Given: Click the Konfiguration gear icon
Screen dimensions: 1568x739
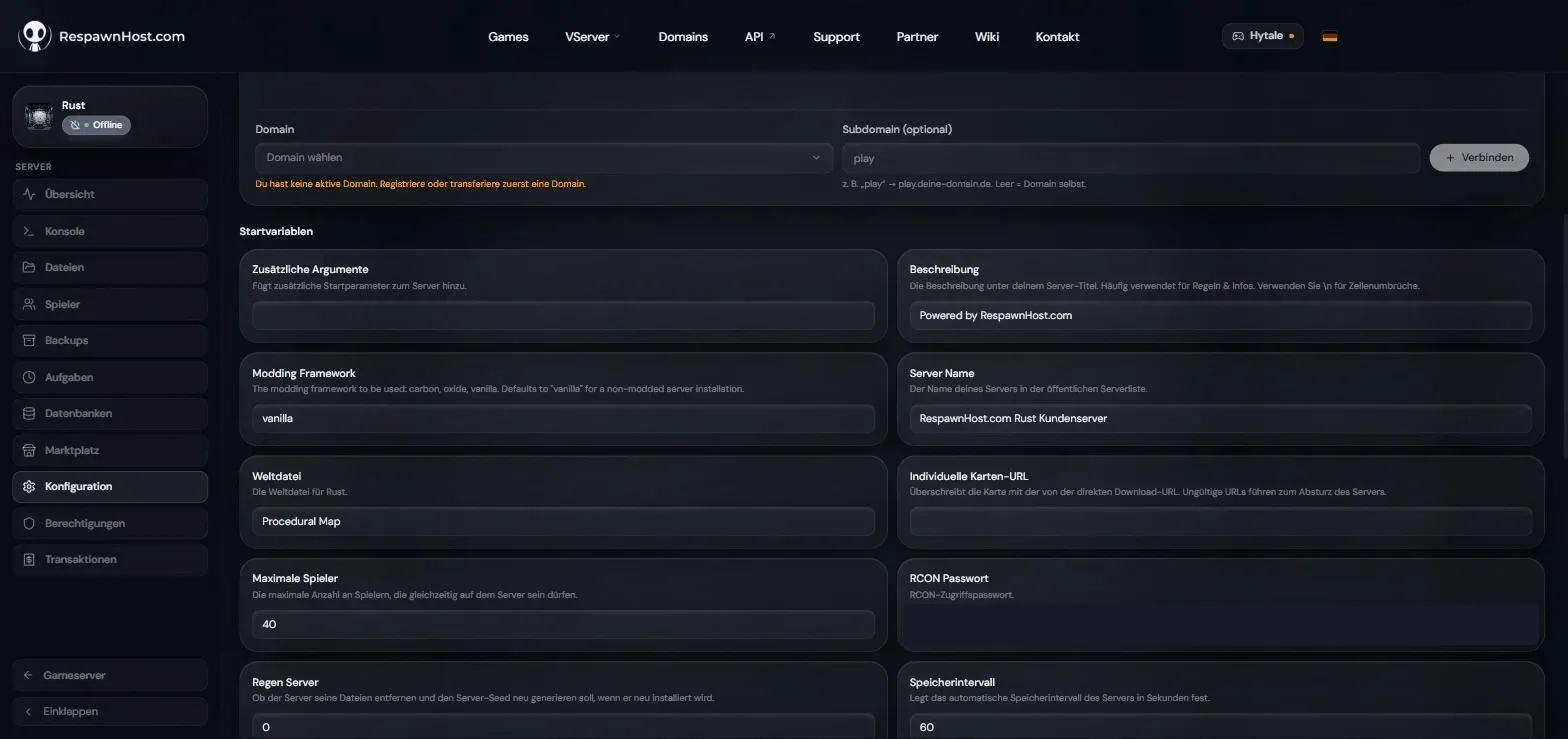Looking at the screenshot, I should [x=29, y=486].
